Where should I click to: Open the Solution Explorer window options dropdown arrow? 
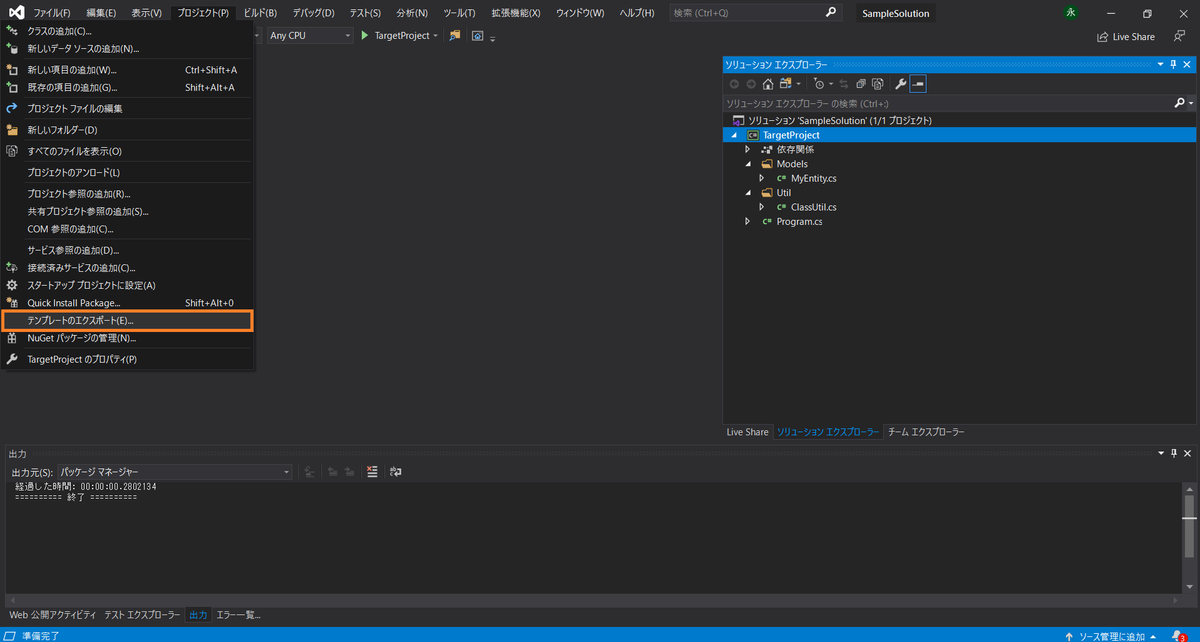pyautogui.click(x=1160, y=64)
